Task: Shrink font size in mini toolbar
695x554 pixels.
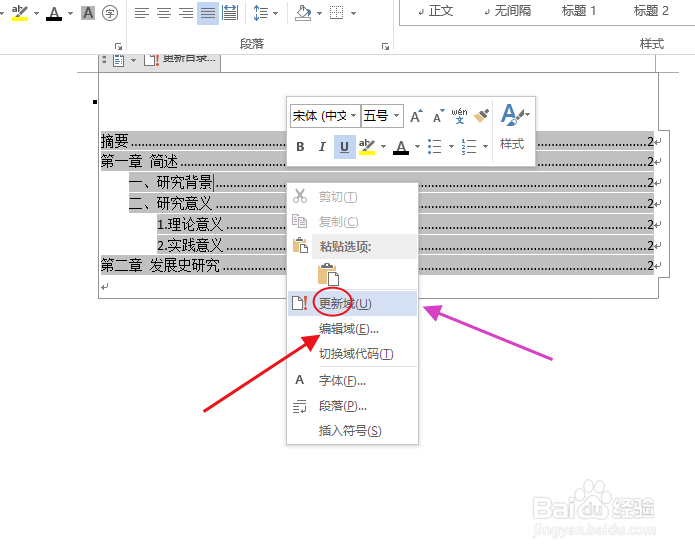Action: click(x=438, y=116)
